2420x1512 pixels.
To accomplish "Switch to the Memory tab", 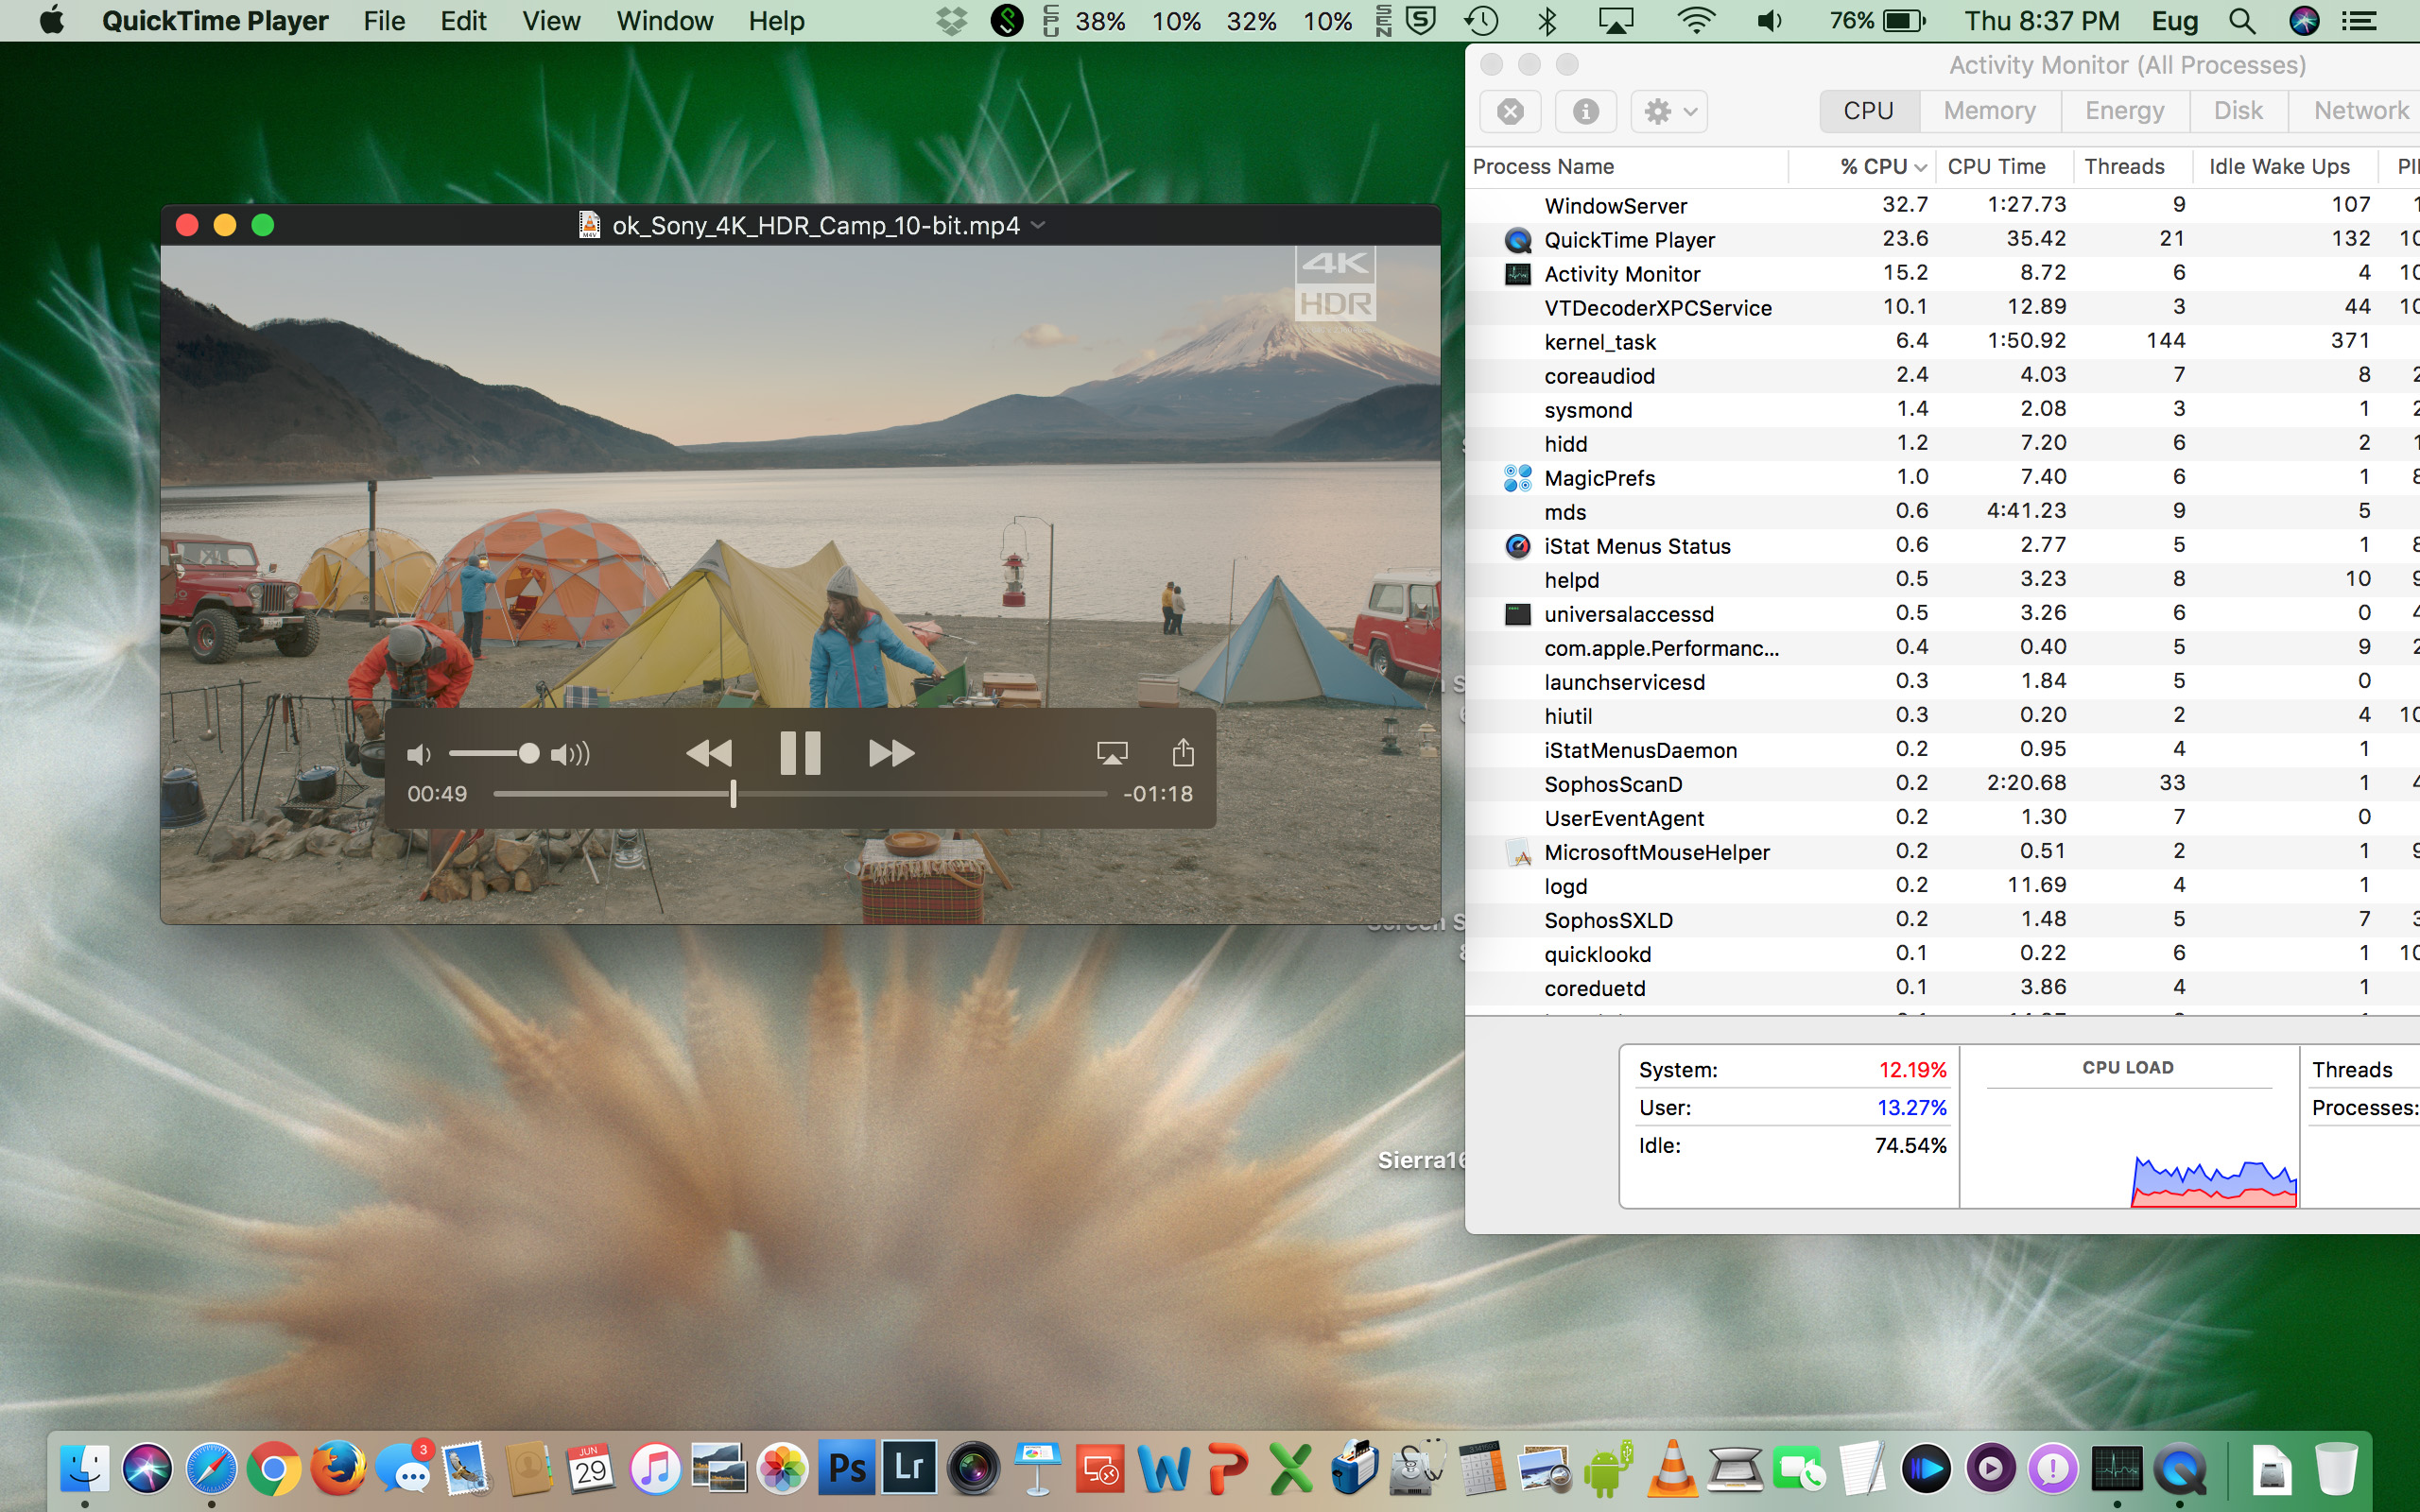I will tap(1989, 111).
